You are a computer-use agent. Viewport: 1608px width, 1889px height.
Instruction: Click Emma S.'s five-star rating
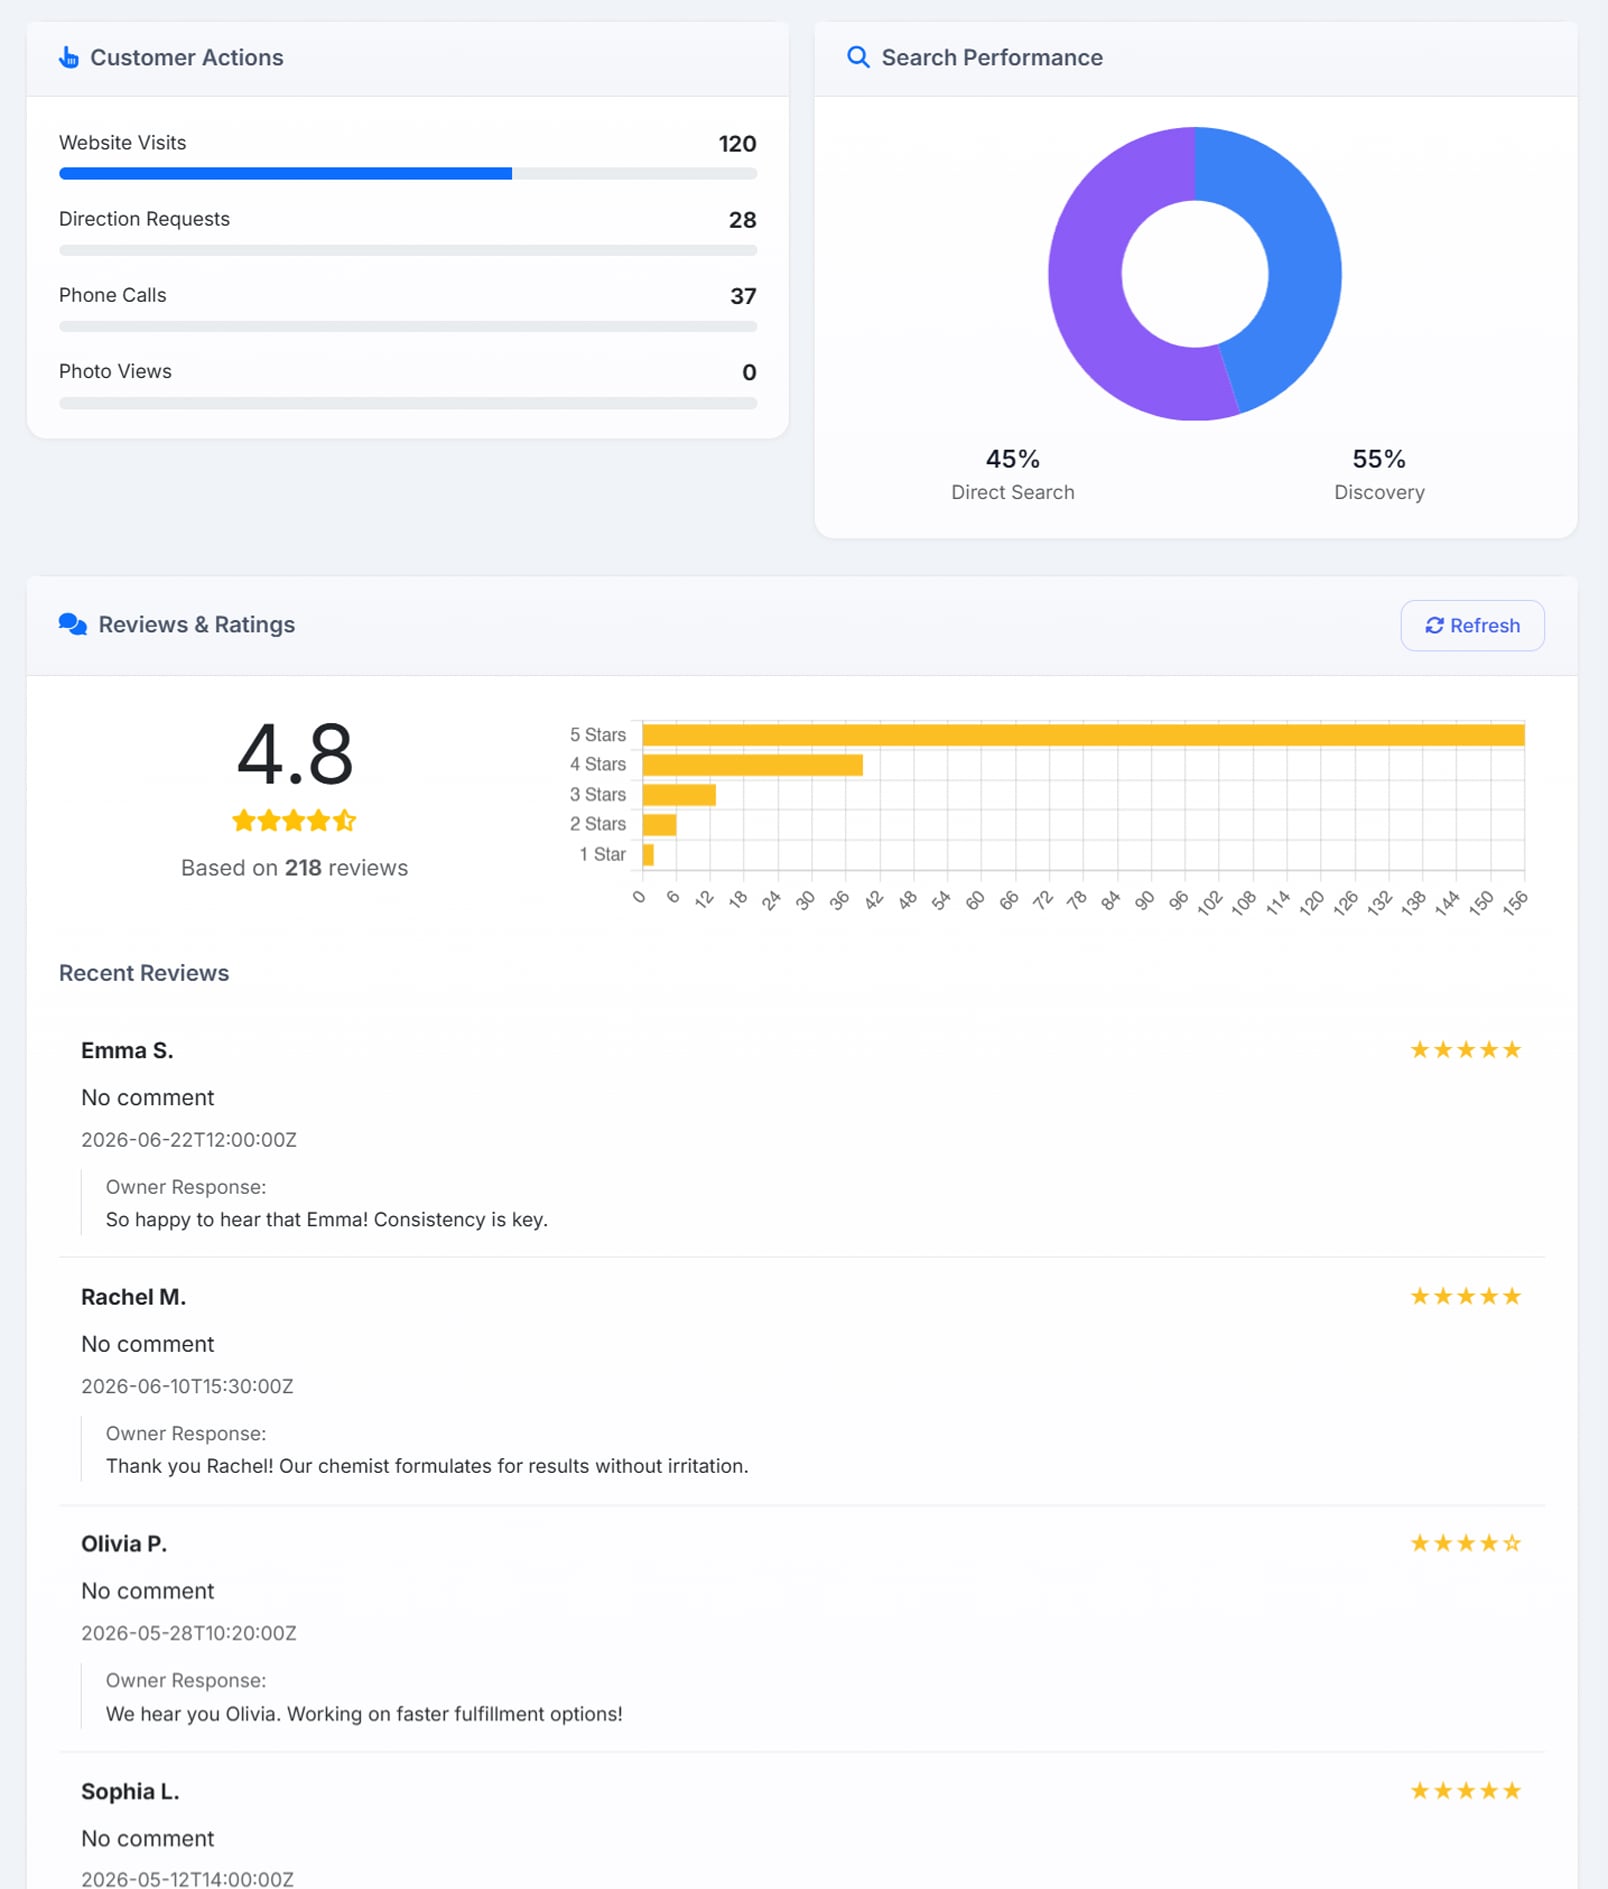tap(1465, 1050)
